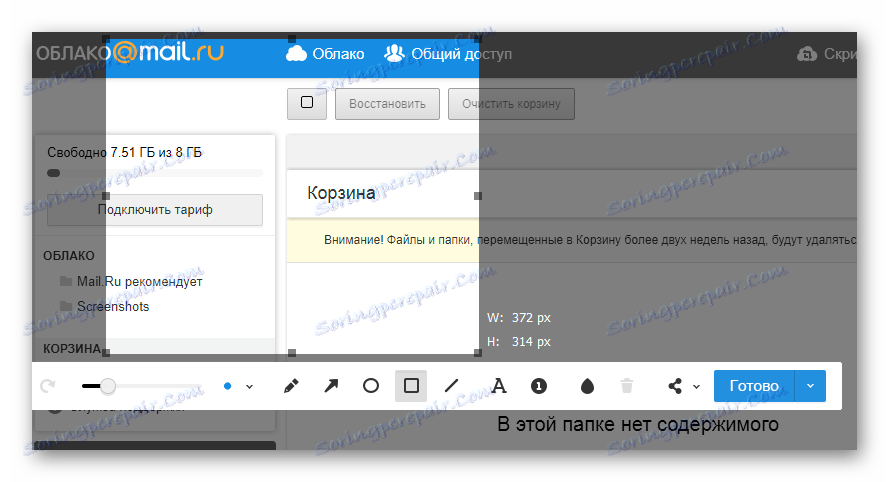Open the blue color picker dot
This screenshot has width=889, height=482.
click(227, 386)
